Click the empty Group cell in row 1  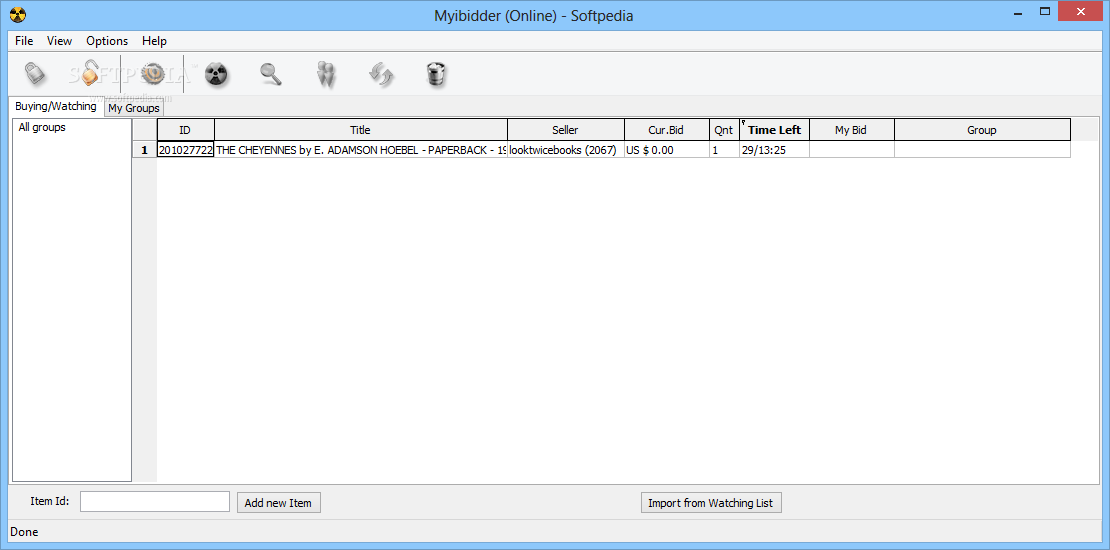(x=983, y=150)
